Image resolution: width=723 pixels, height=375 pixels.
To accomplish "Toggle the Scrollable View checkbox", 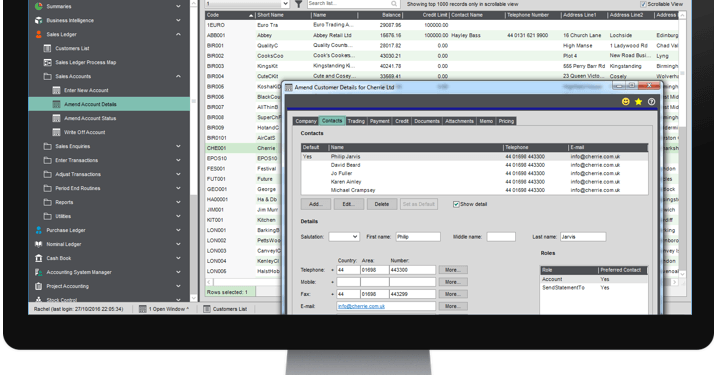I will (643, 4).
